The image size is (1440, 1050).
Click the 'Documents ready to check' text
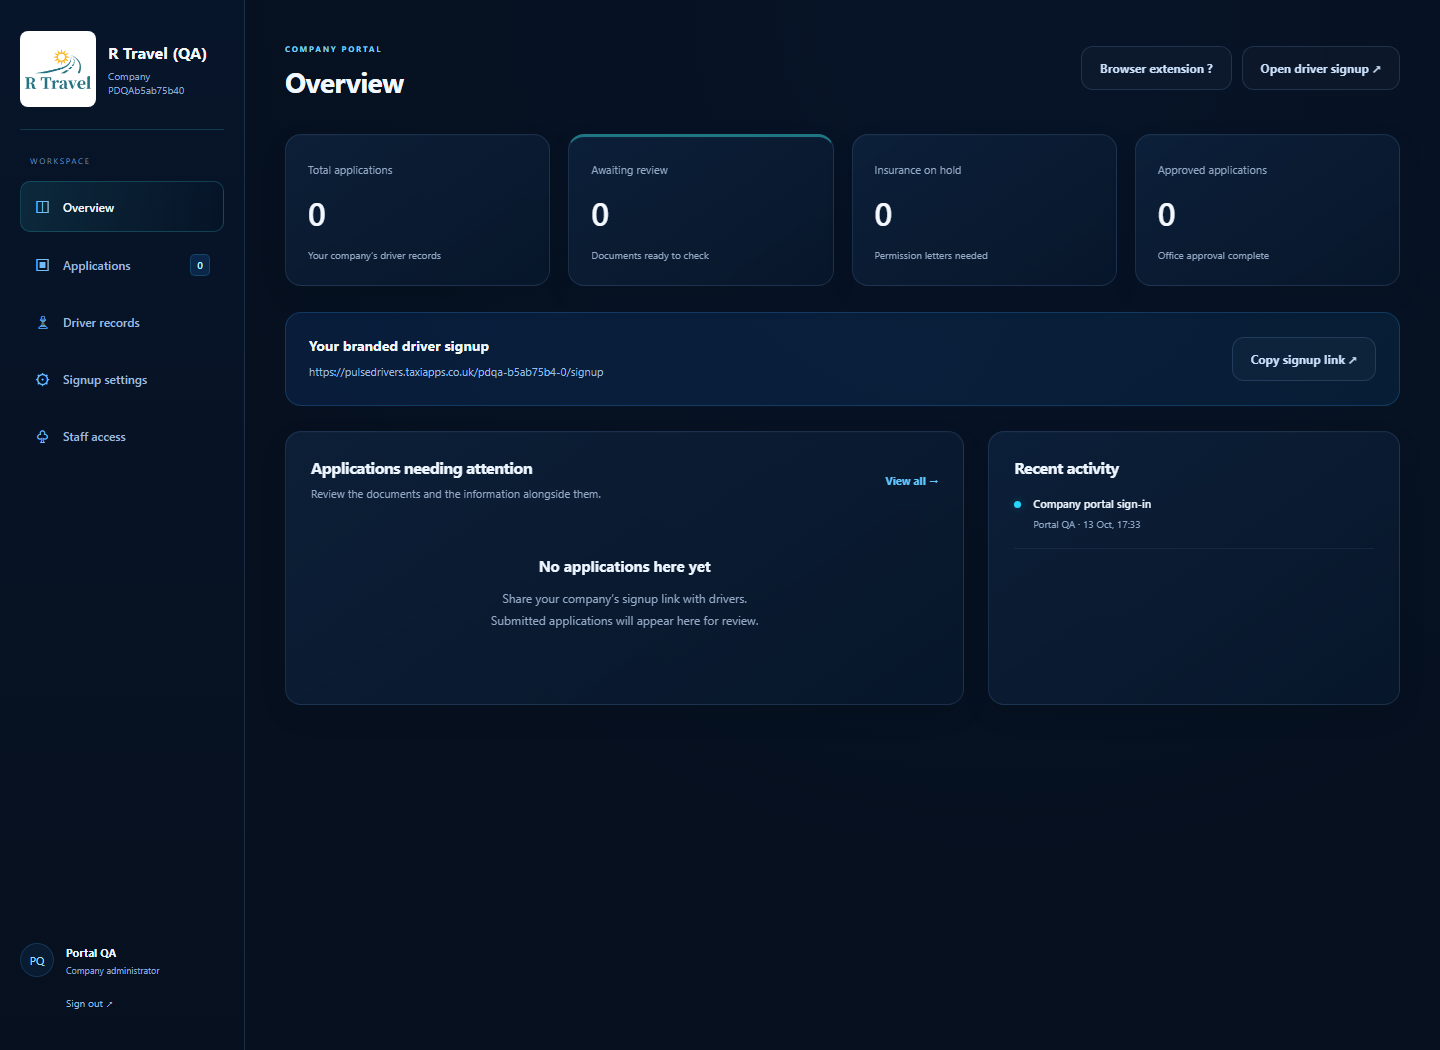650,256
